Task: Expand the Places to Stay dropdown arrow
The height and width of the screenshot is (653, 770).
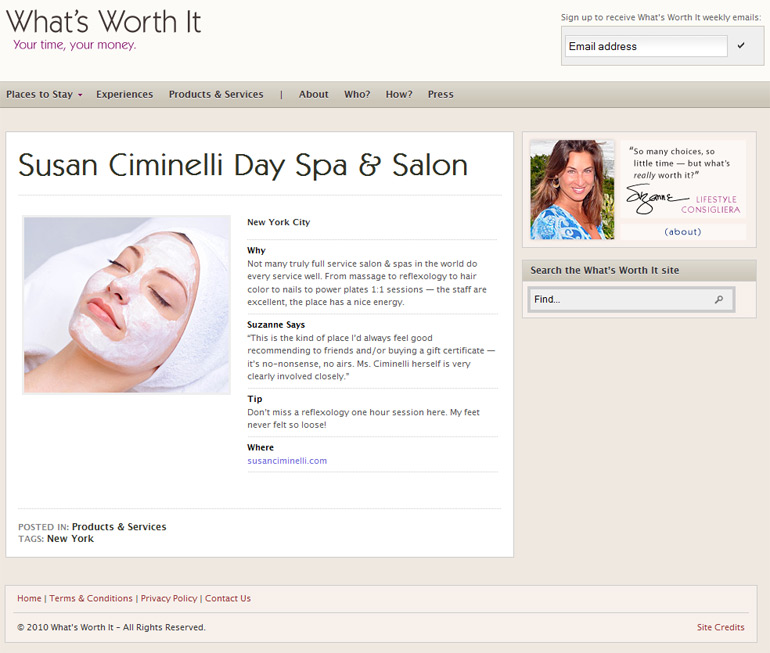Action: tap(80, 95)
